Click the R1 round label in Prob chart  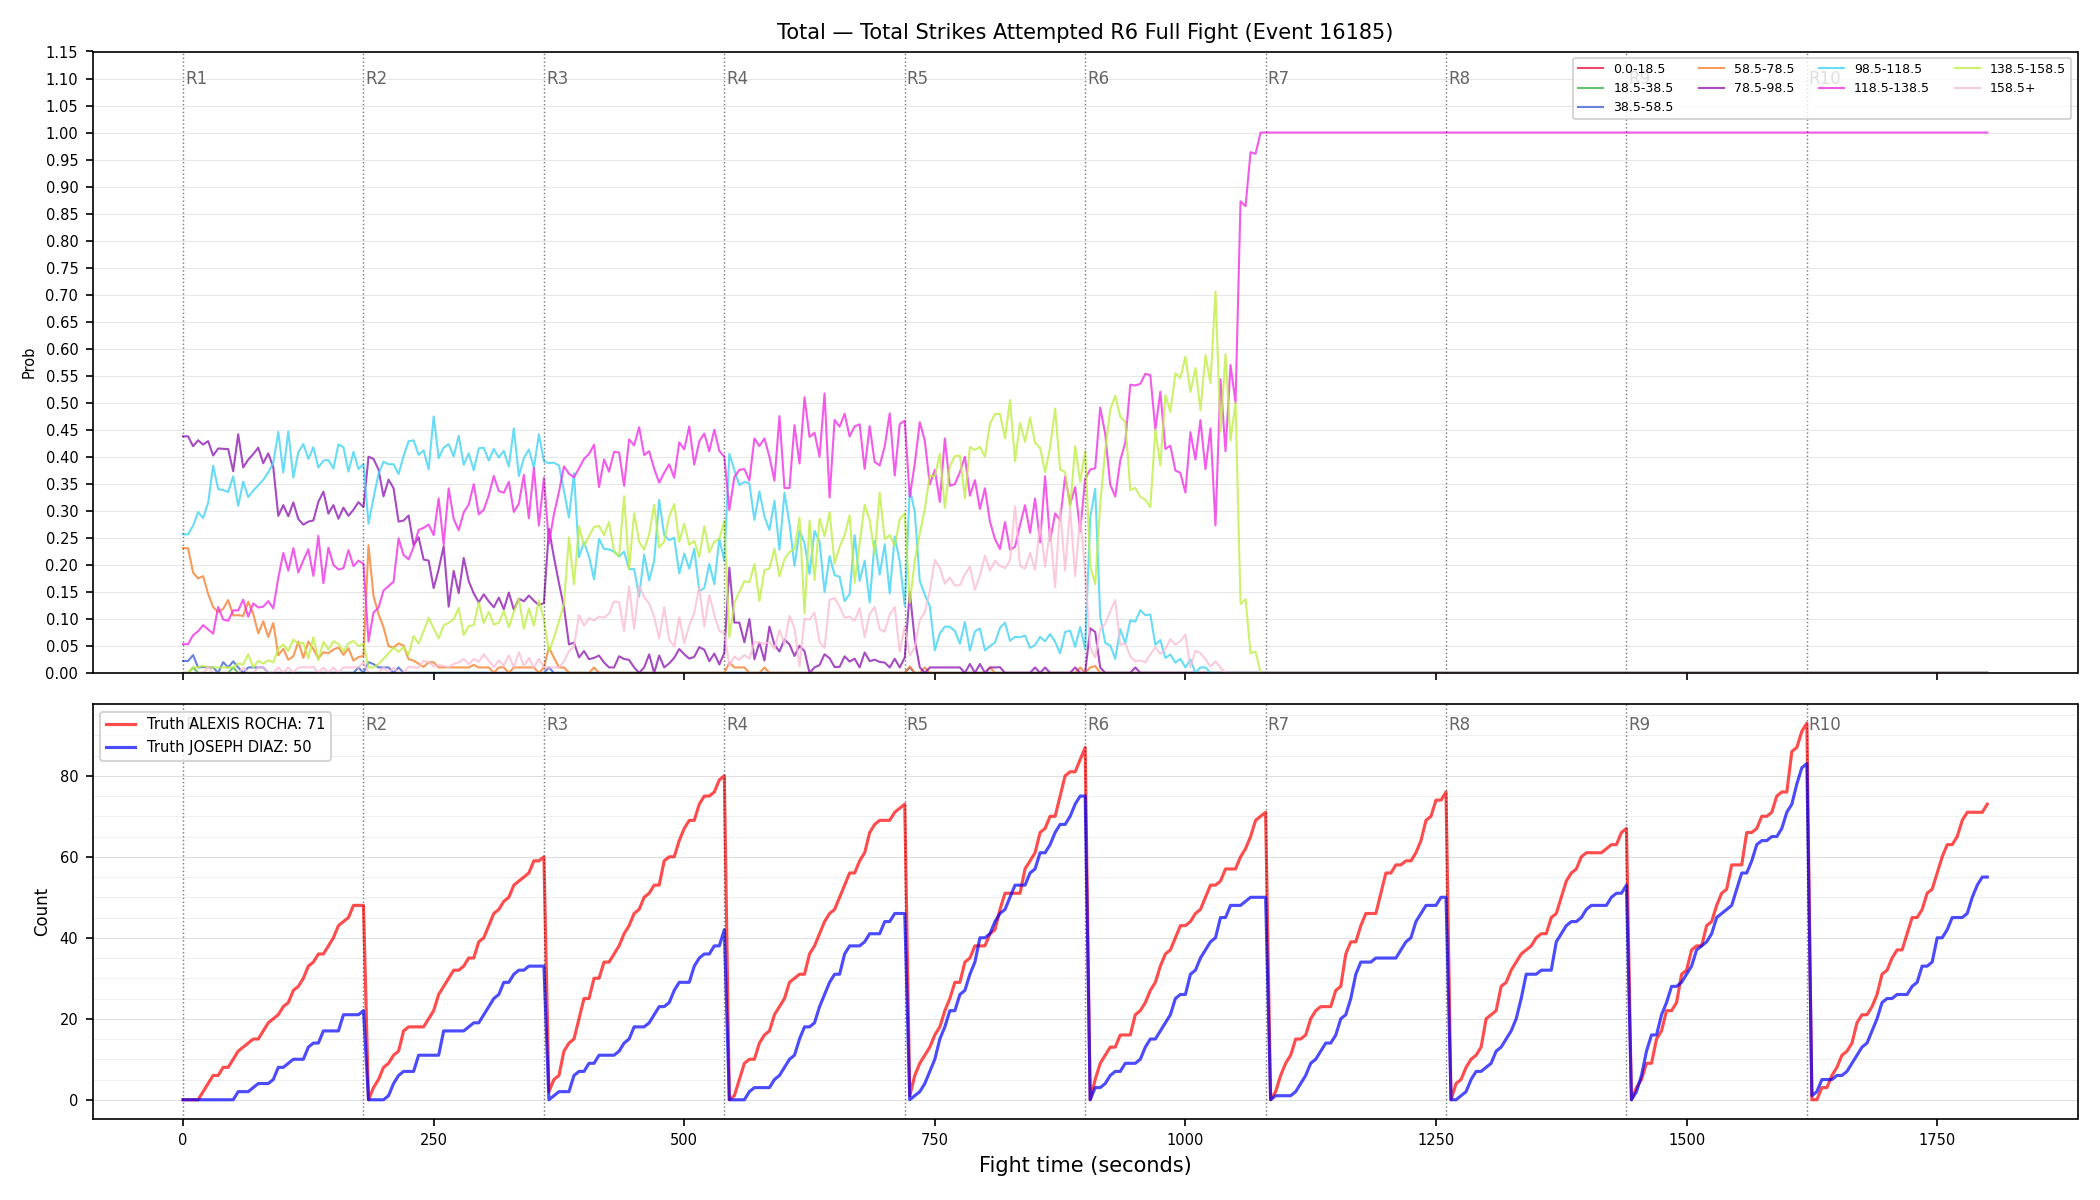[196, 78]
